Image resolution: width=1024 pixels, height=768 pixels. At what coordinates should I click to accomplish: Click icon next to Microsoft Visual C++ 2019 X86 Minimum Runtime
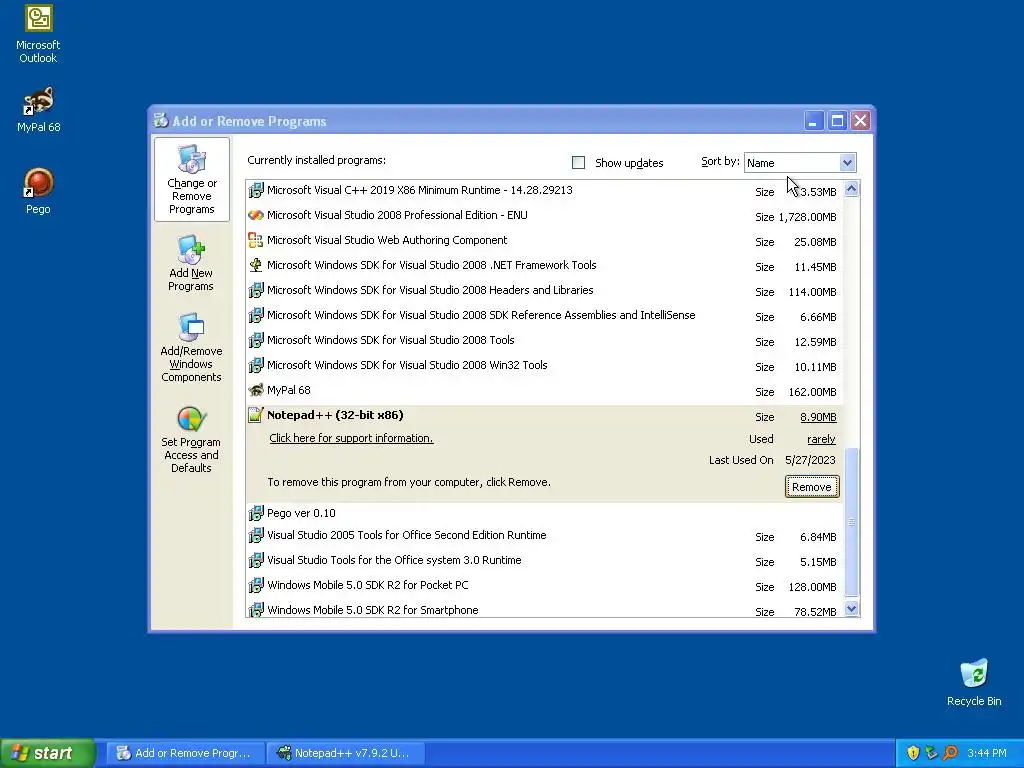coord(256,191)
